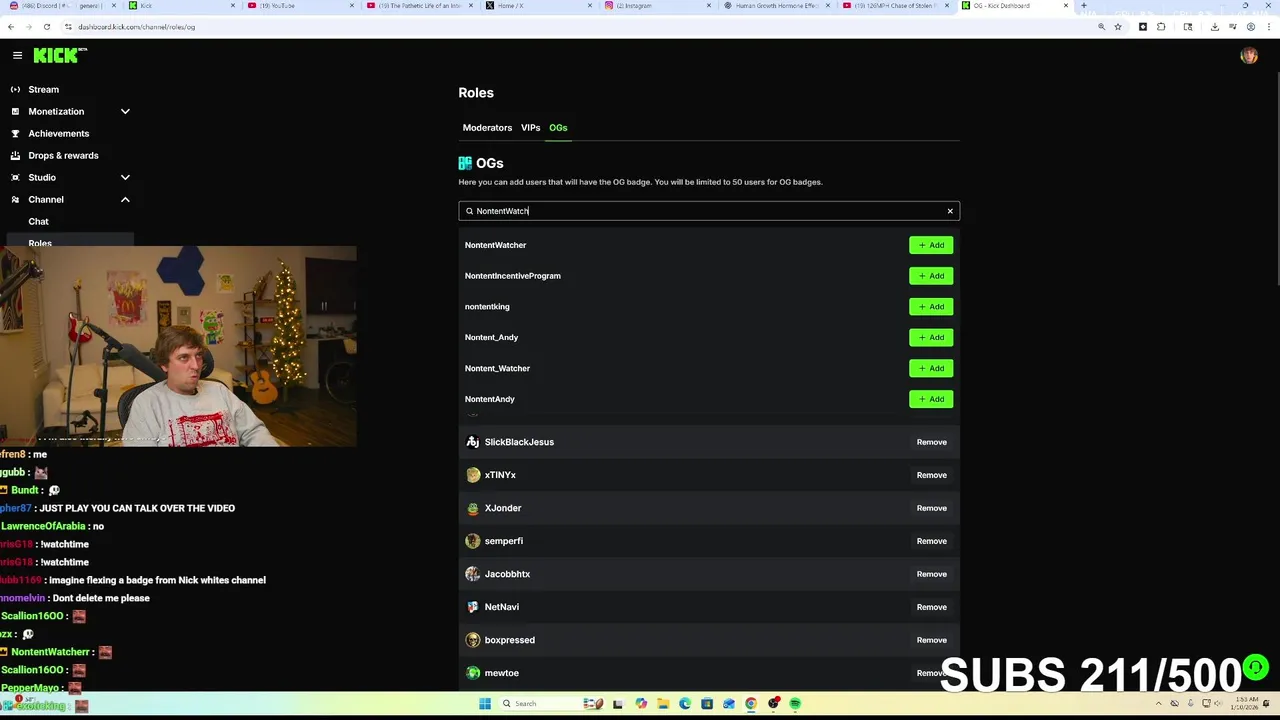Open the browser extensions puzzle icon
The width and height of the screenshot is (1280, 720).
(x=1161, y=27)
